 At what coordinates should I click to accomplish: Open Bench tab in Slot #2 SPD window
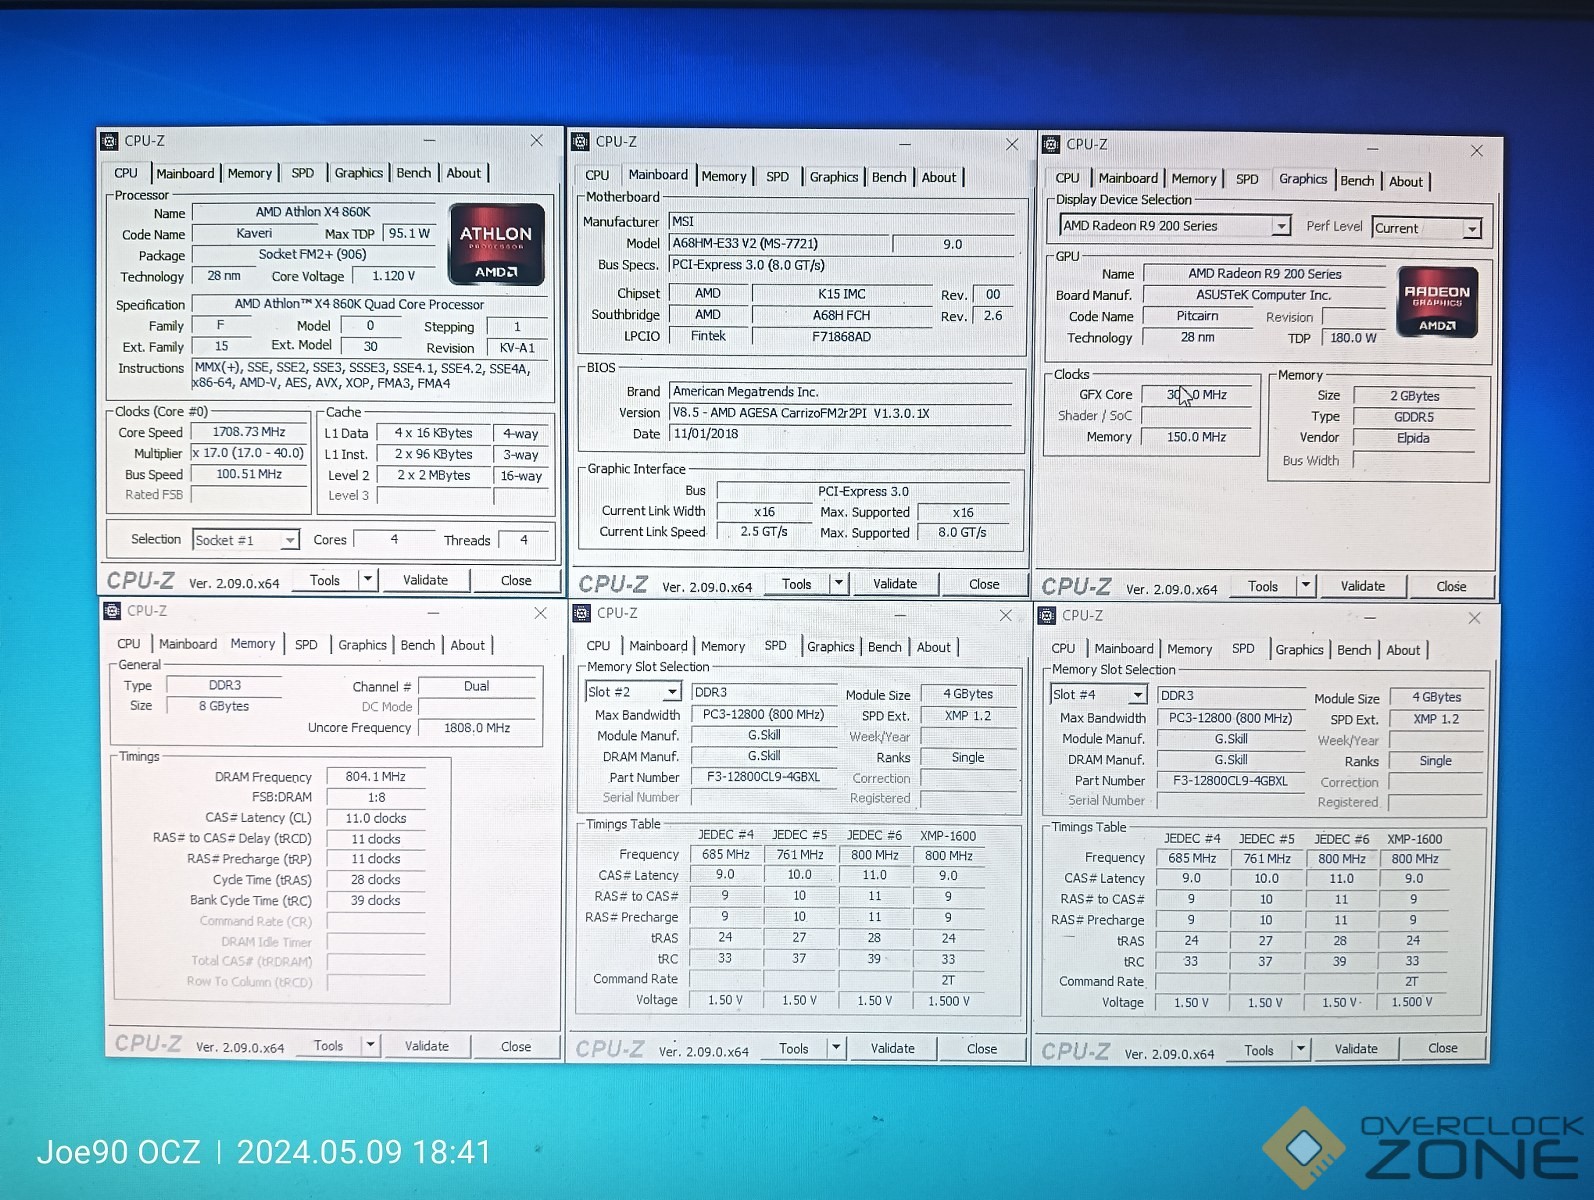tap(884, 647)
